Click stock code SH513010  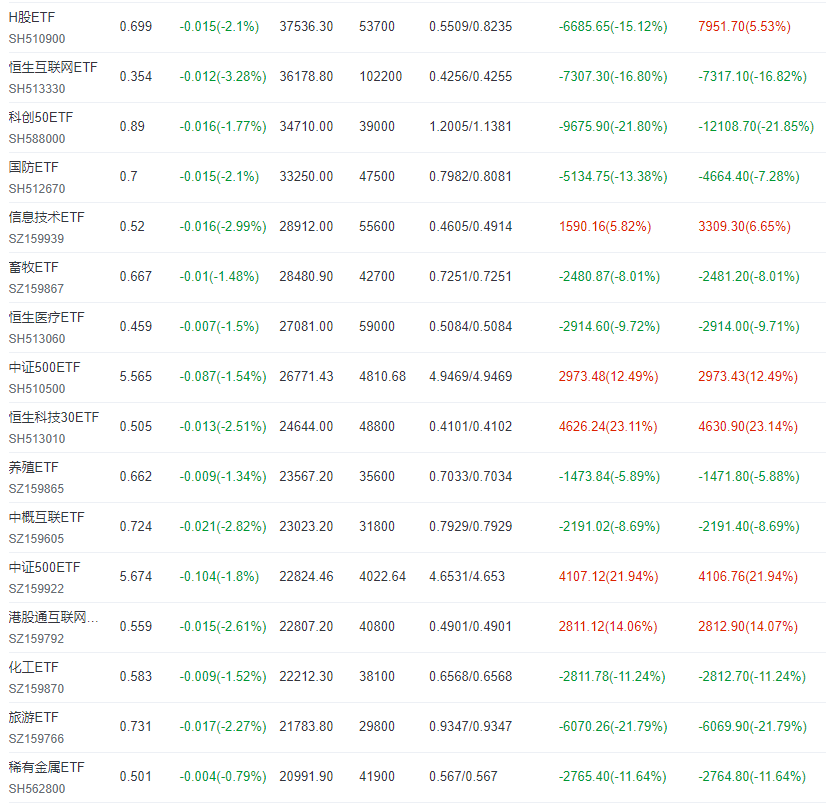[x=37, y=439]
